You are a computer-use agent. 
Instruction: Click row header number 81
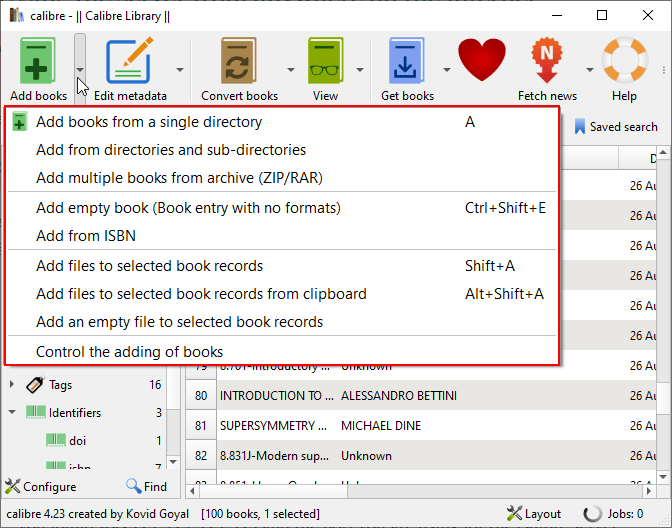click(x=201, y=425)
